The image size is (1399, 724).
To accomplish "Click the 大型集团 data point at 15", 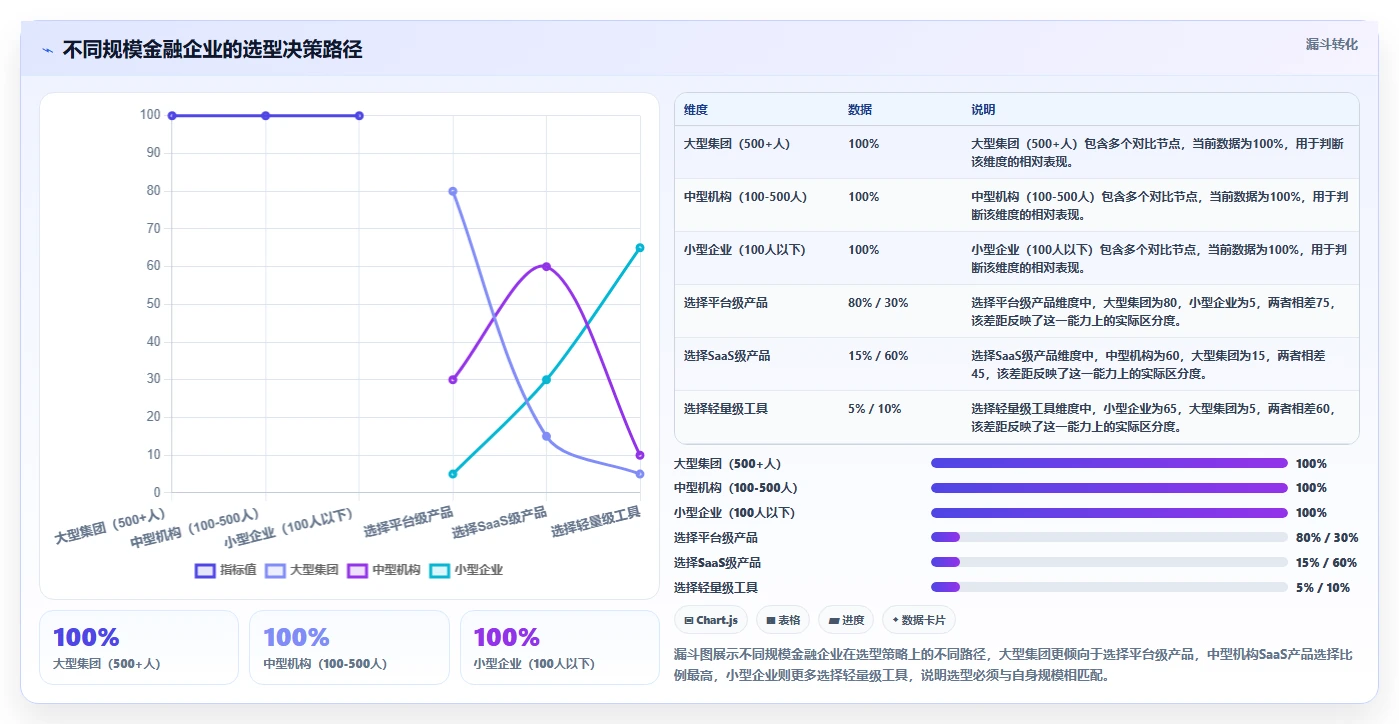I will point(546,436).
